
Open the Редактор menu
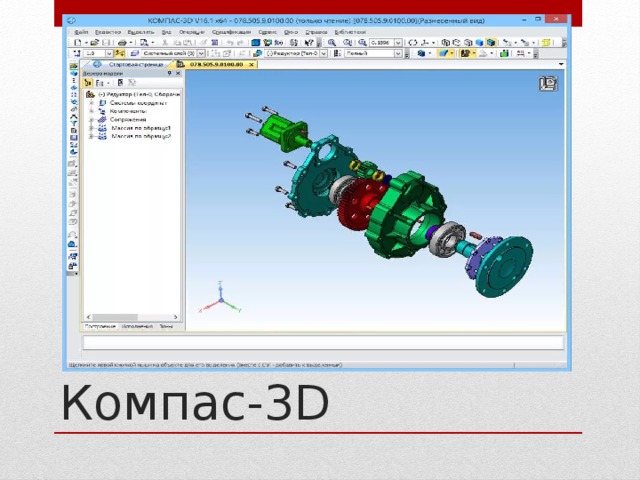[108, 32]
